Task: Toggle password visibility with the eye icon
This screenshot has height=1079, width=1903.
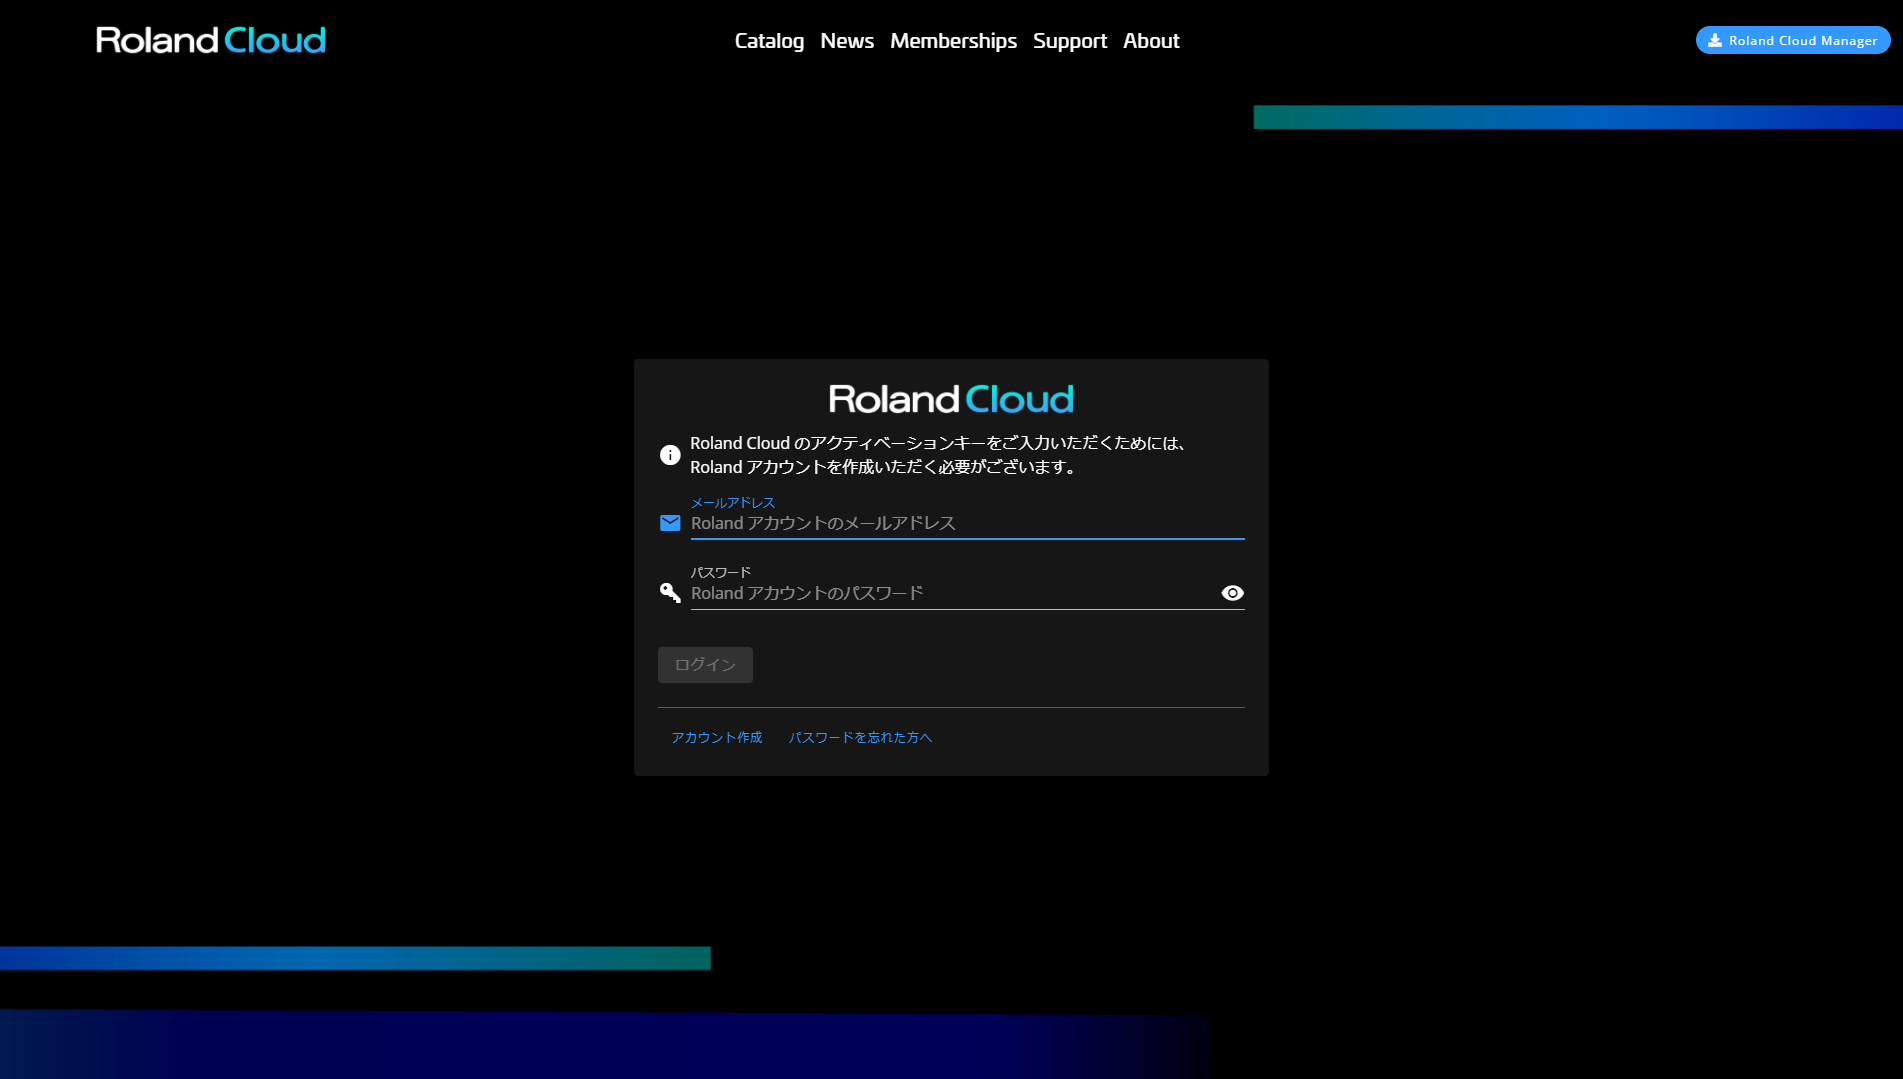Action: click(x=1233, y=593)
